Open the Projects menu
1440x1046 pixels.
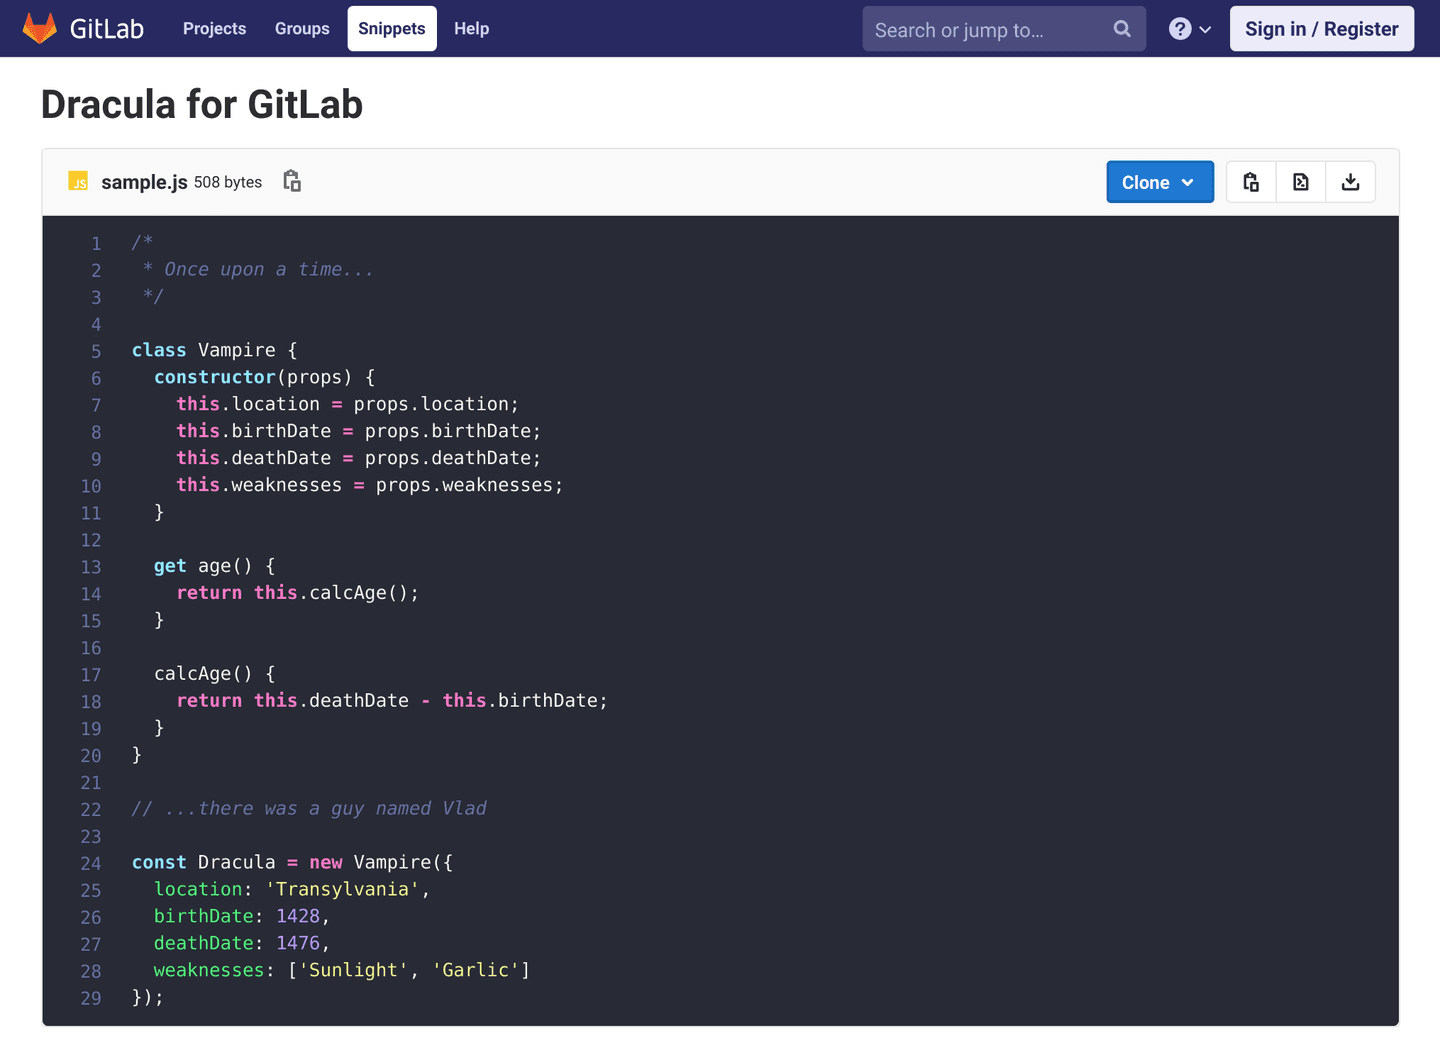tap(214, 28)
